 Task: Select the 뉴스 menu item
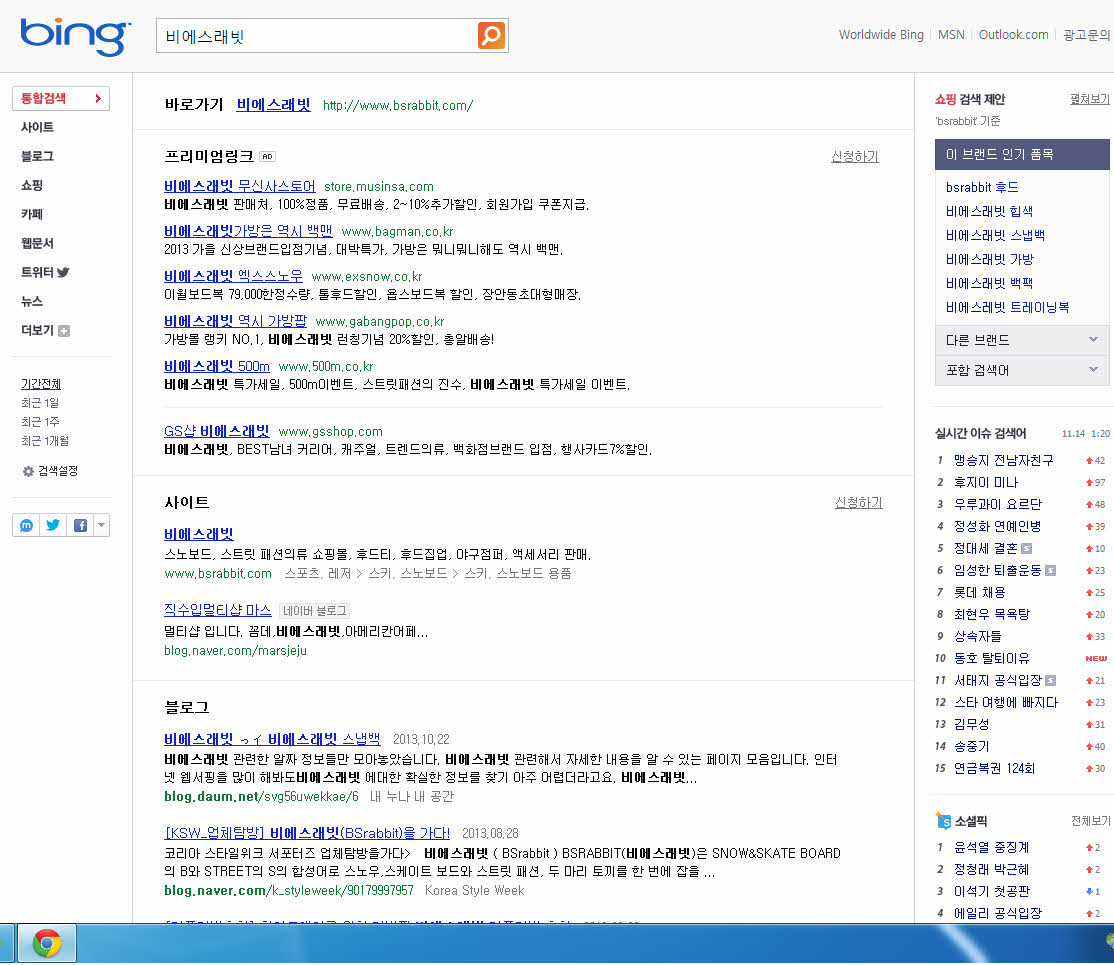[x=32, y=301]
